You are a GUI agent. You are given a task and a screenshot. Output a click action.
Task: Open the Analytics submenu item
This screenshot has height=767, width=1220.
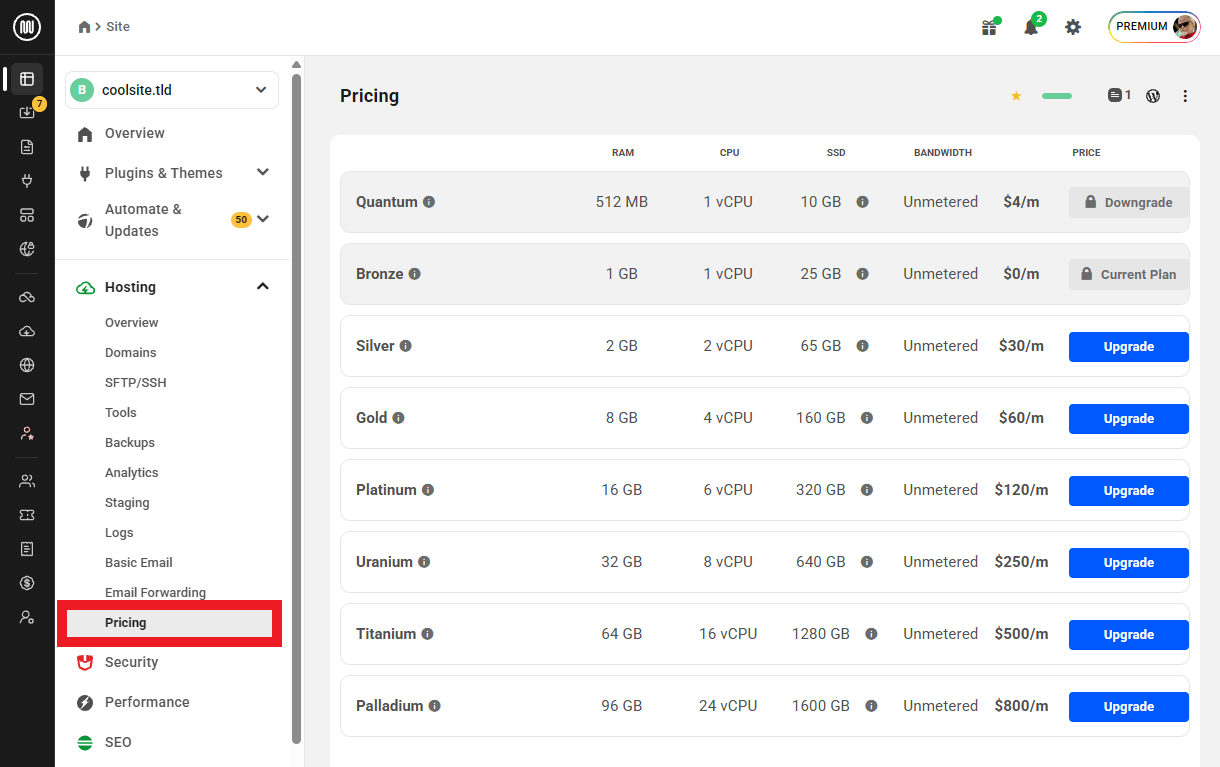coord(132,473)
